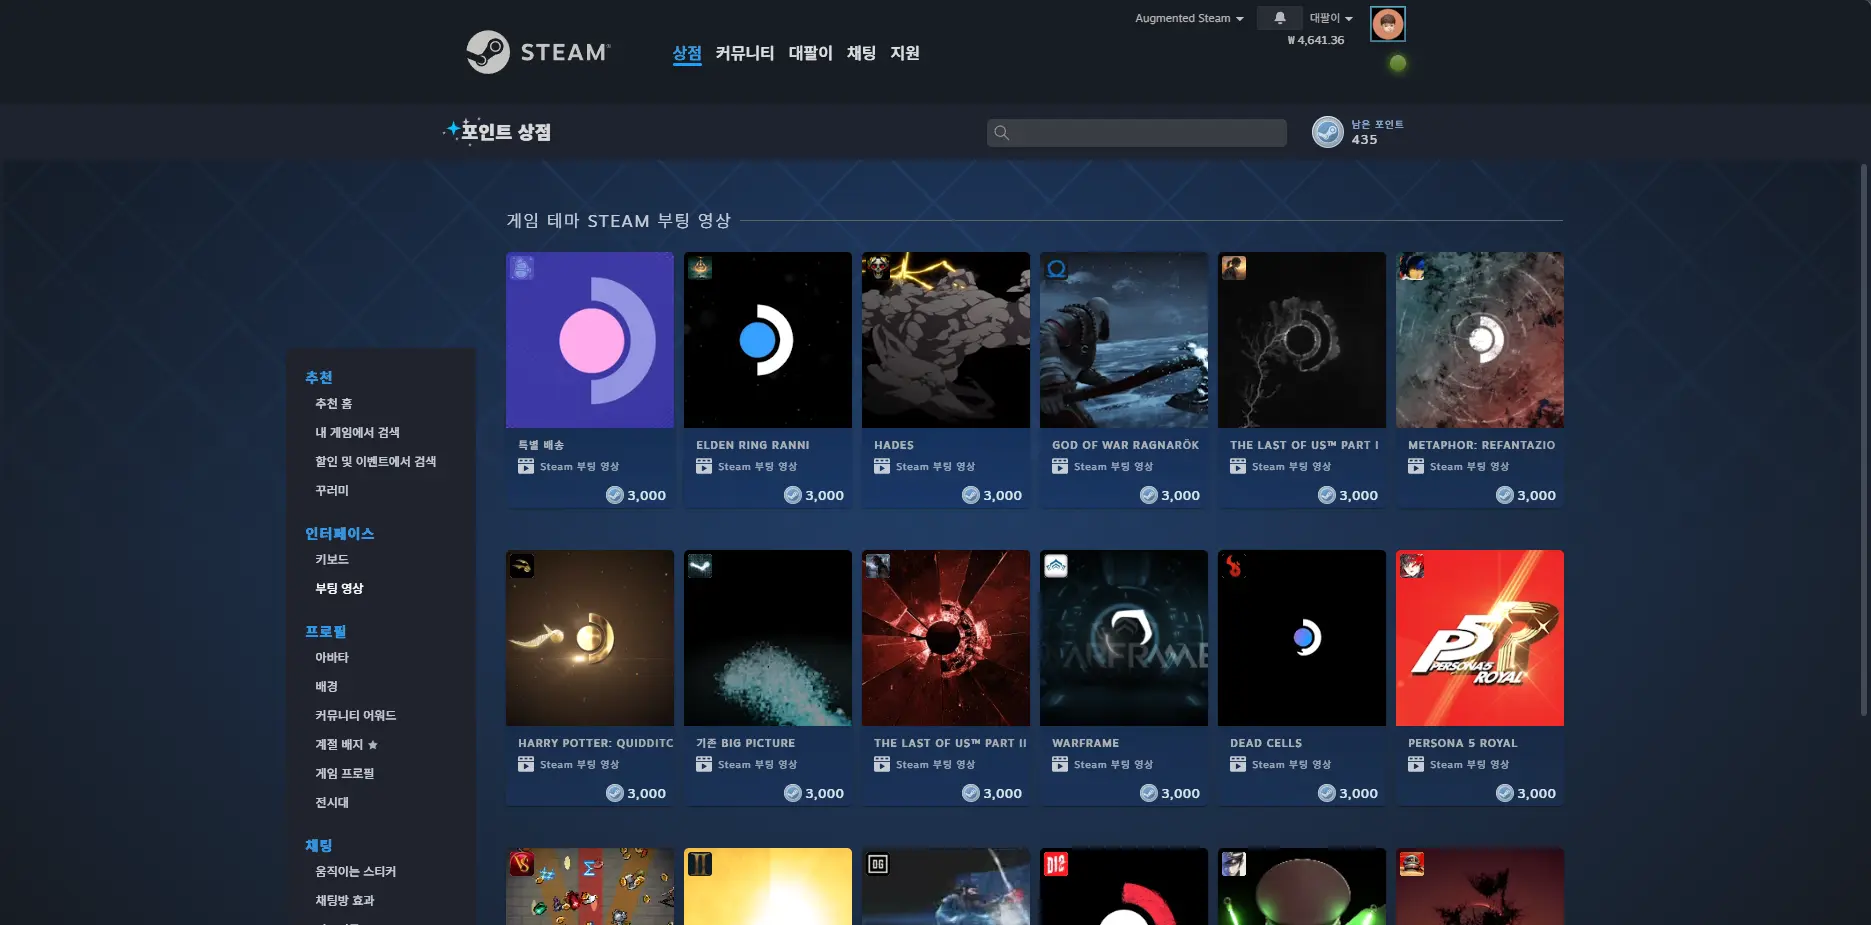The image size is (1871, 925).
Task: Open 움직이는 스티커 under 채팅
Action: point(355,871)
